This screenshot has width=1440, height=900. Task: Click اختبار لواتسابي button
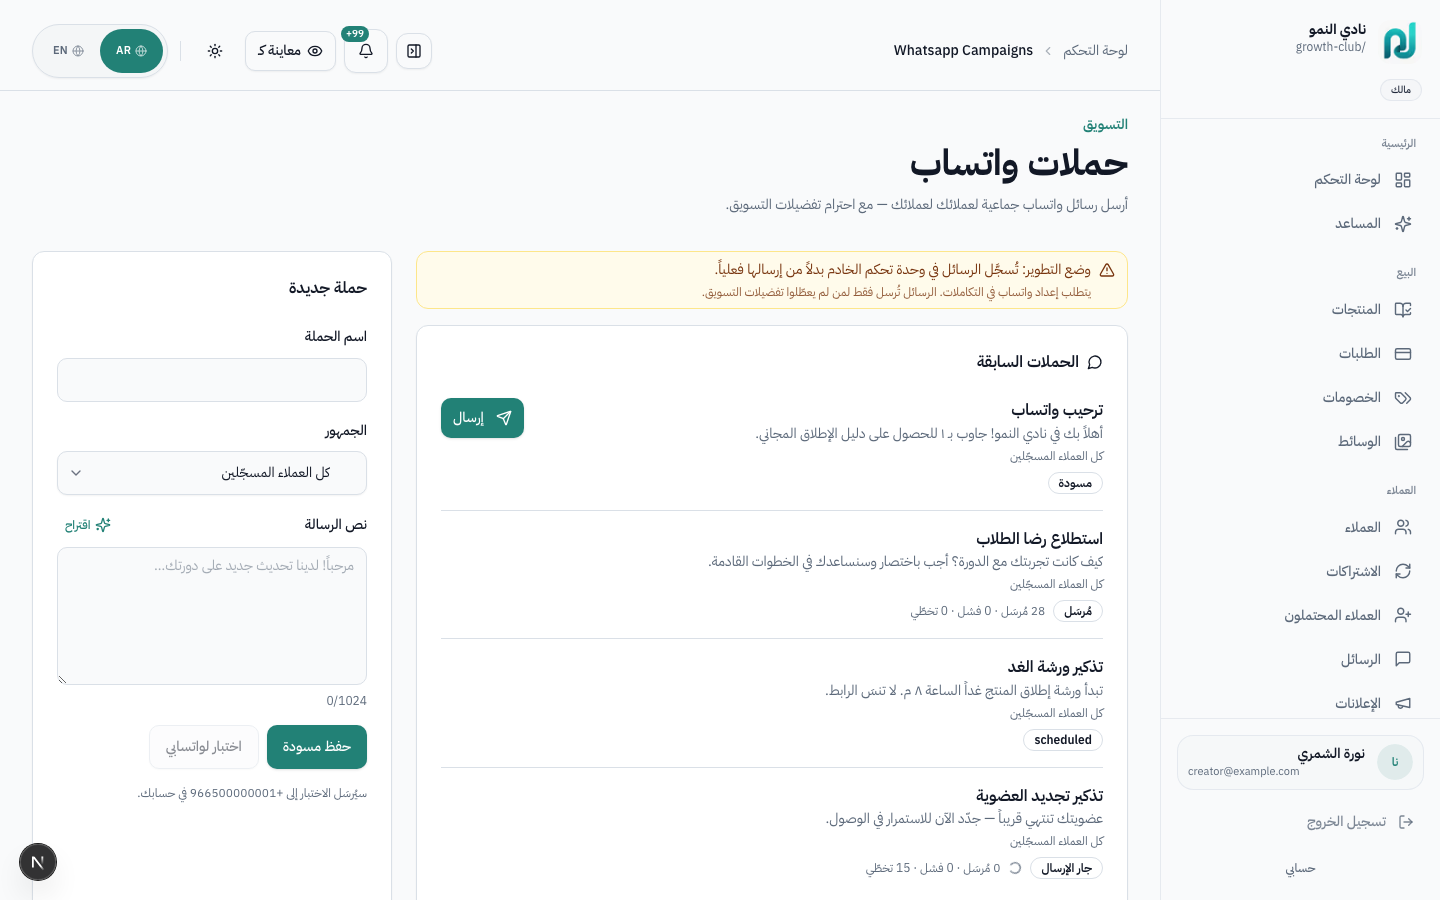(x=204, y=747)
